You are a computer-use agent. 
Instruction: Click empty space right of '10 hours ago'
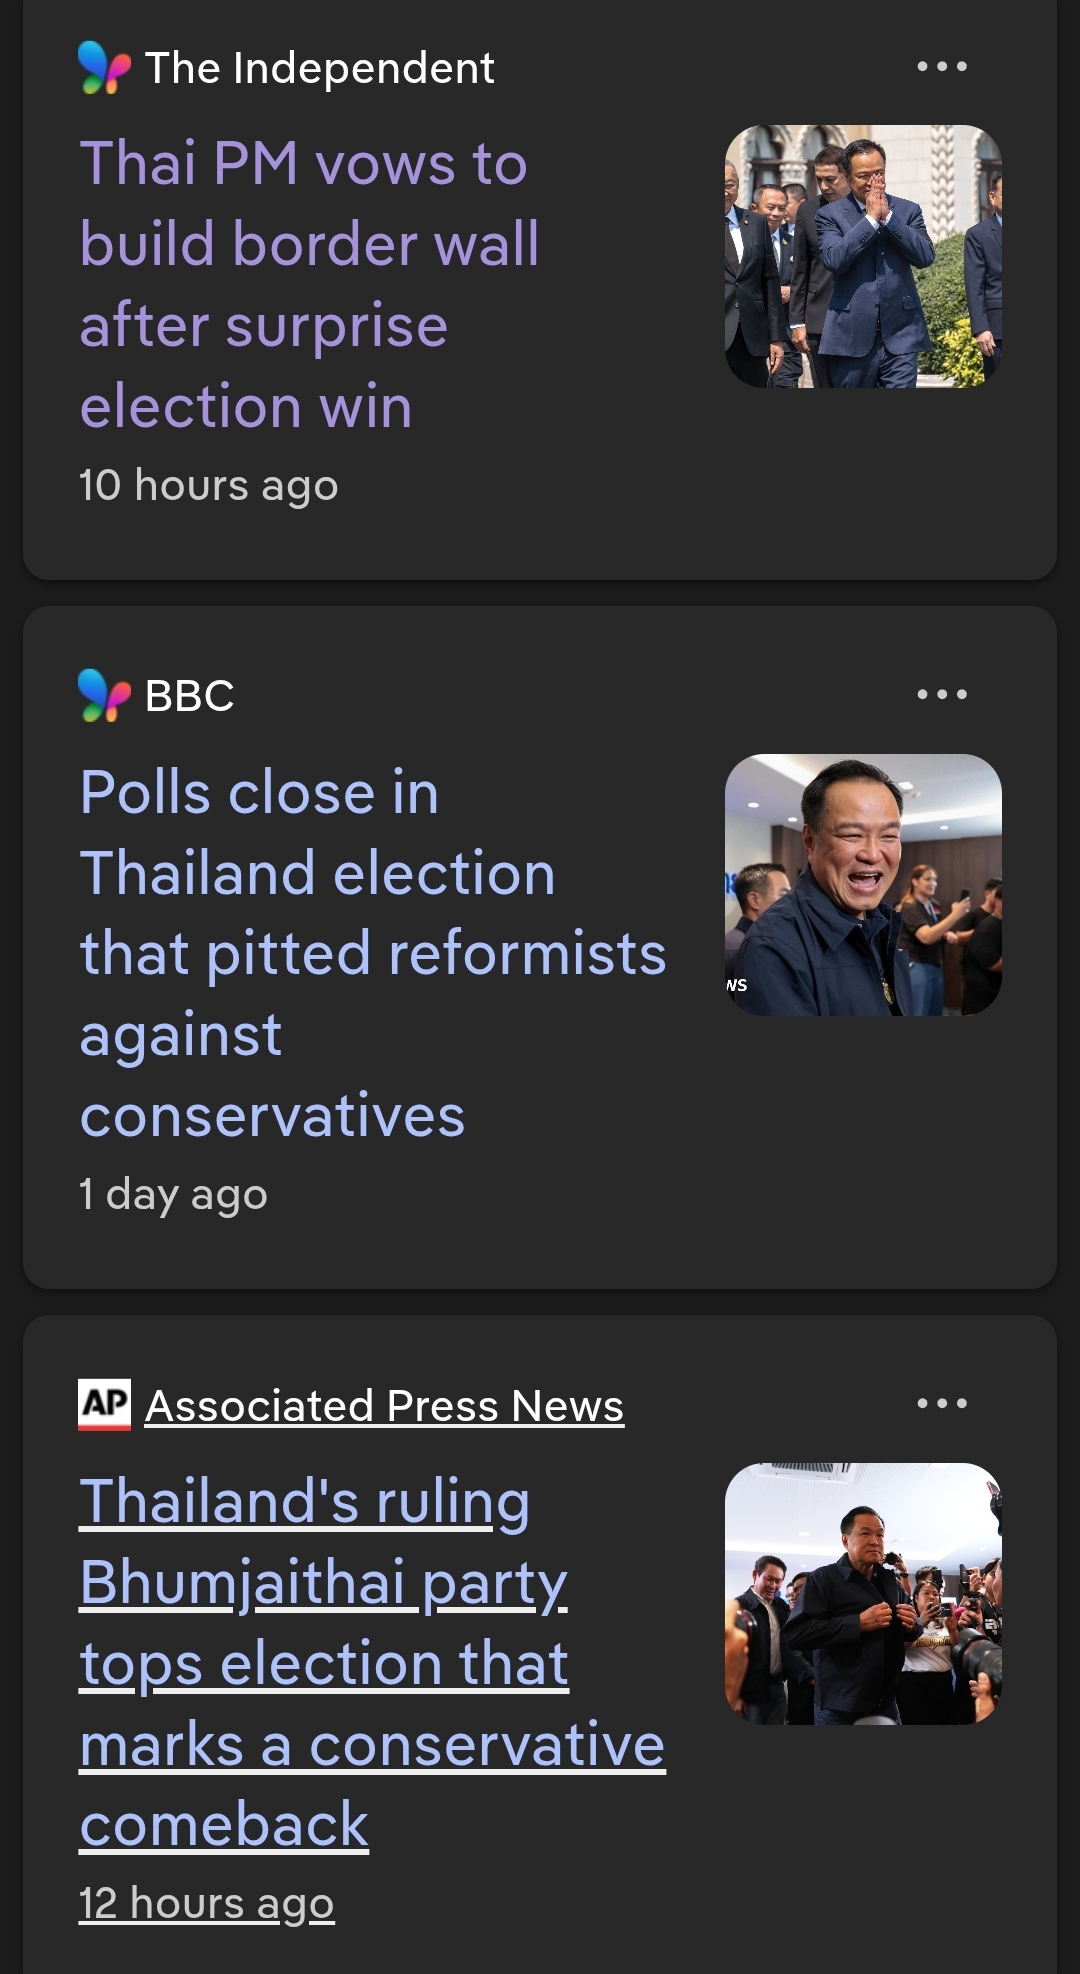click(x=650, y=487)
